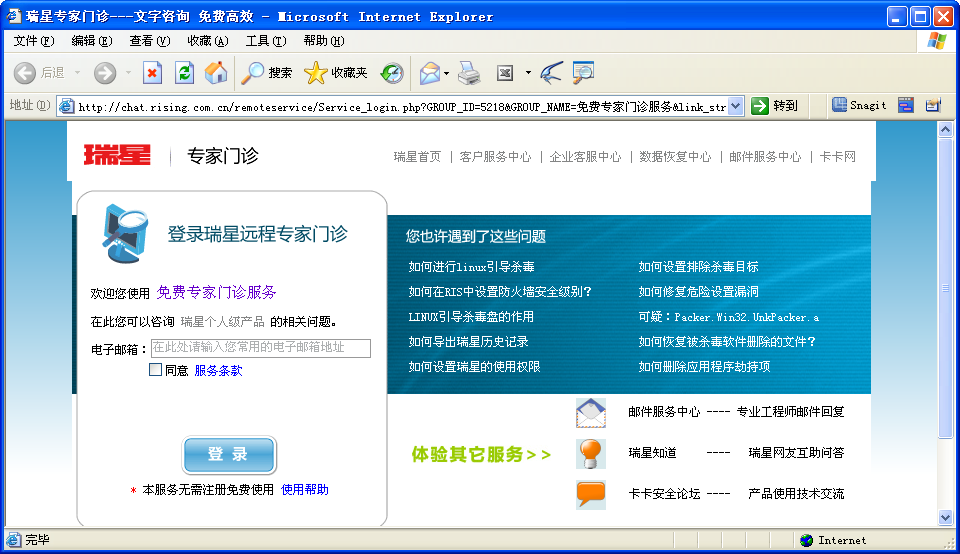Open 卡卡网 link

pyautogui.click(x=837, y=157)
